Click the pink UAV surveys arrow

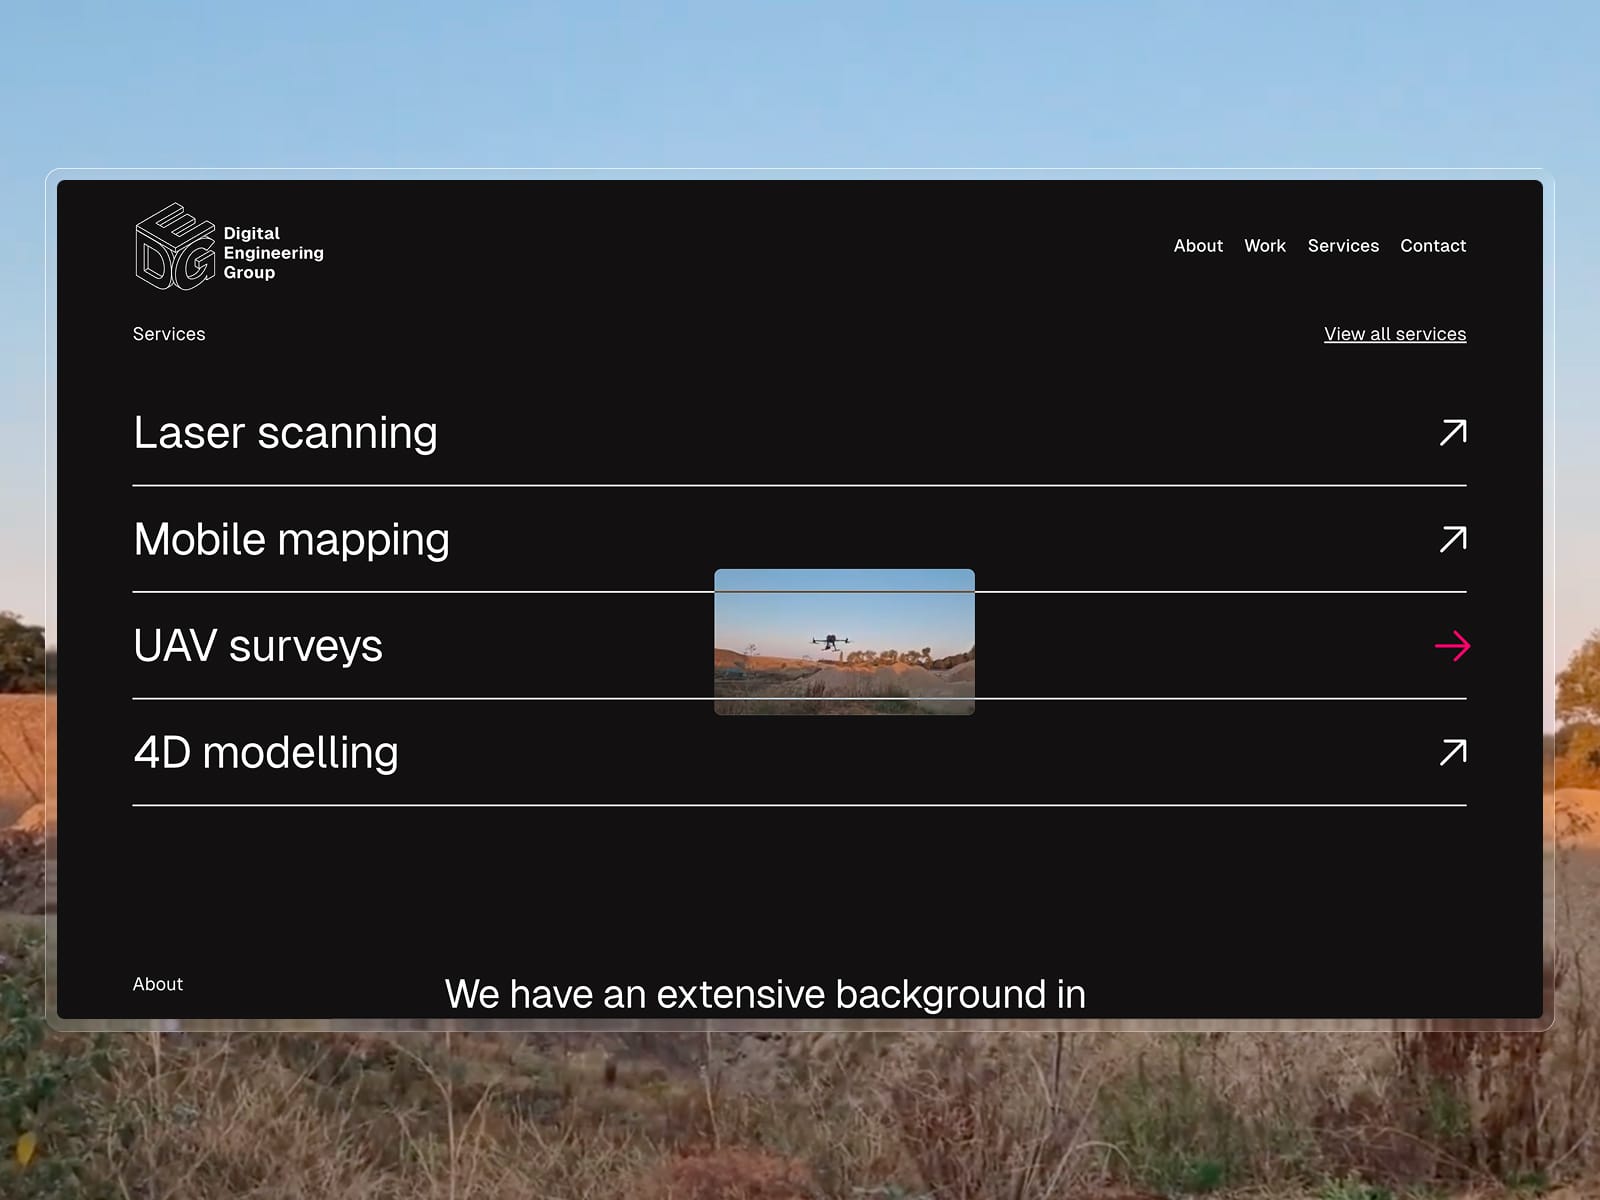pyautogui.click(x=1452, y=646)
